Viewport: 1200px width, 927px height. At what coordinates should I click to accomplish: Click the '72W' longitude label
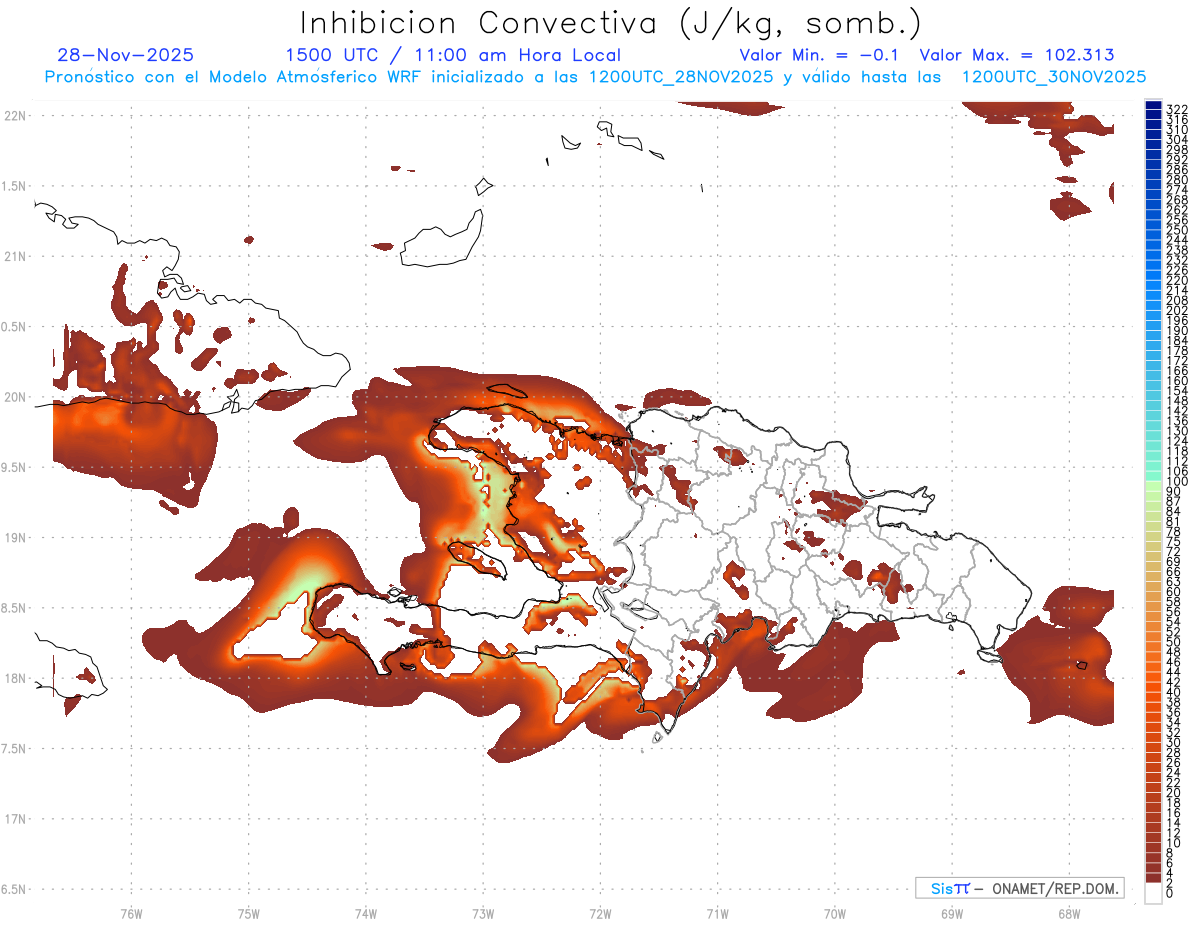click(600, 912)
